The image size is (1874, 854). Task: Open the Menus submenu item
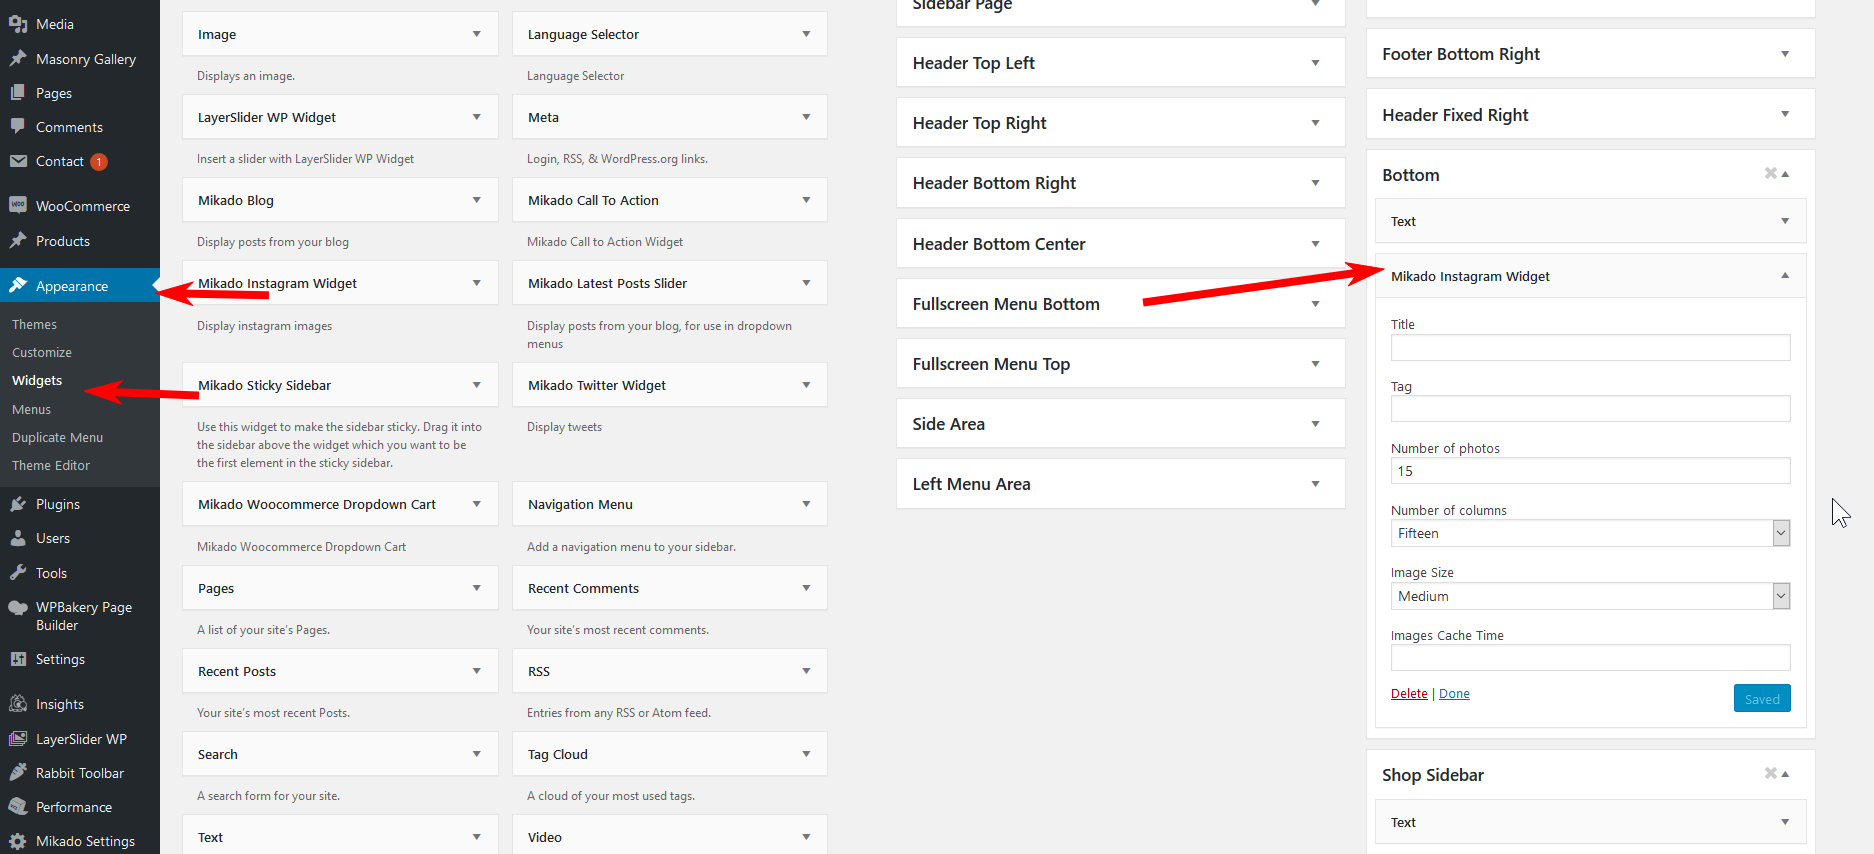point(31,409)
